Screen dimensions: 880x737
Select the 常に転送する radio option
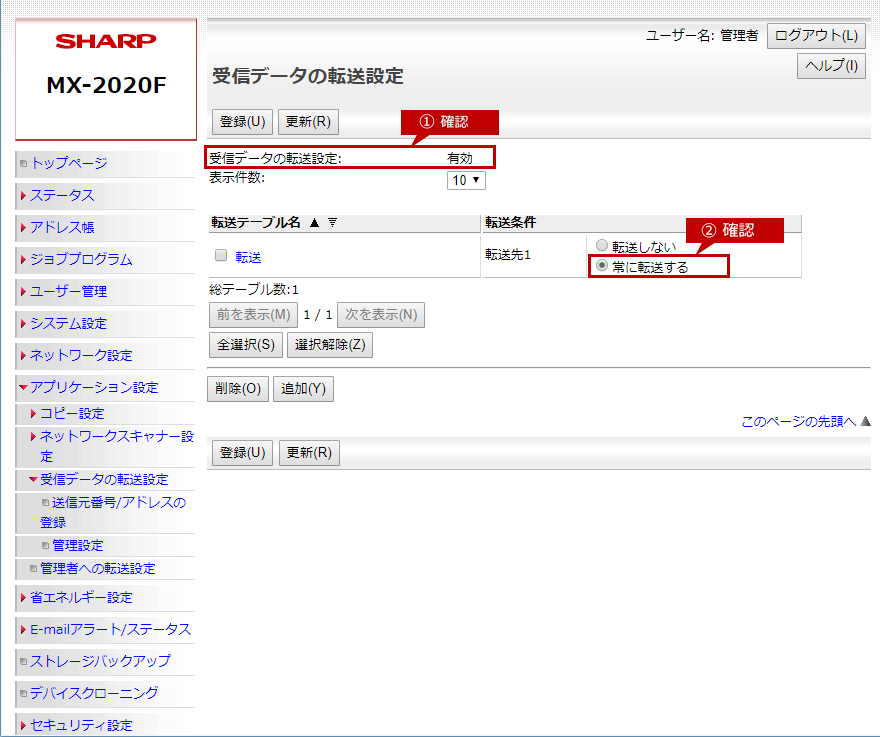[601, 266]
